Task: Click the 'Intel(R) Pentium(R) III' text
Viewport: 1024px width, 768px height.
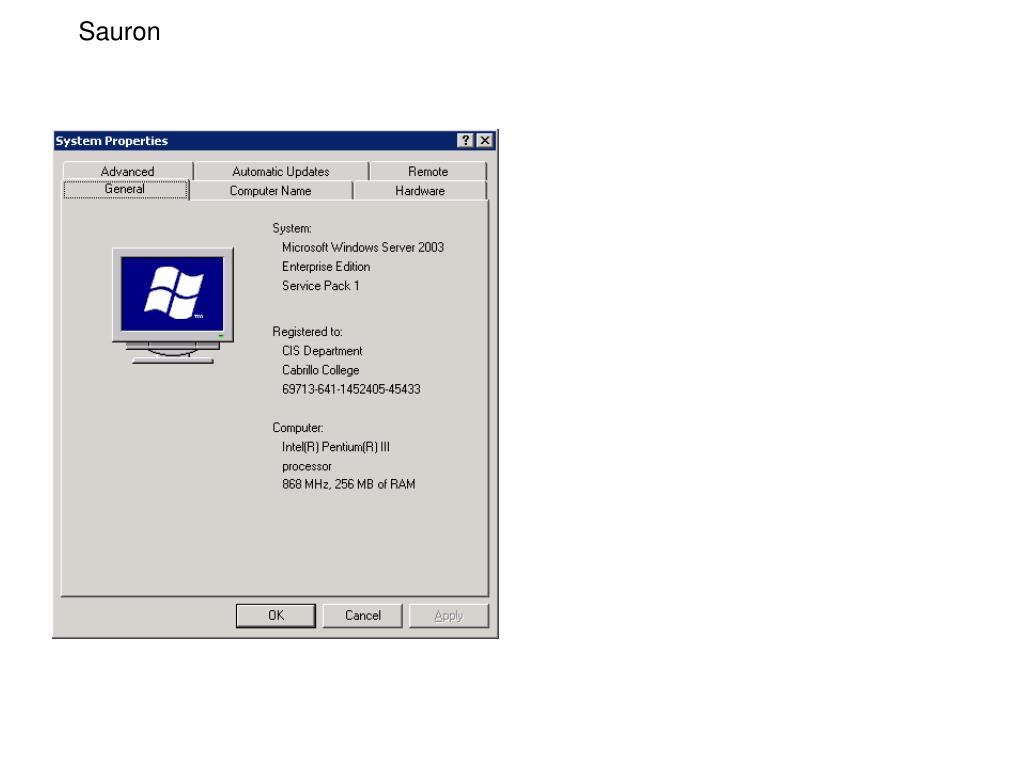Action: point(336,447)
